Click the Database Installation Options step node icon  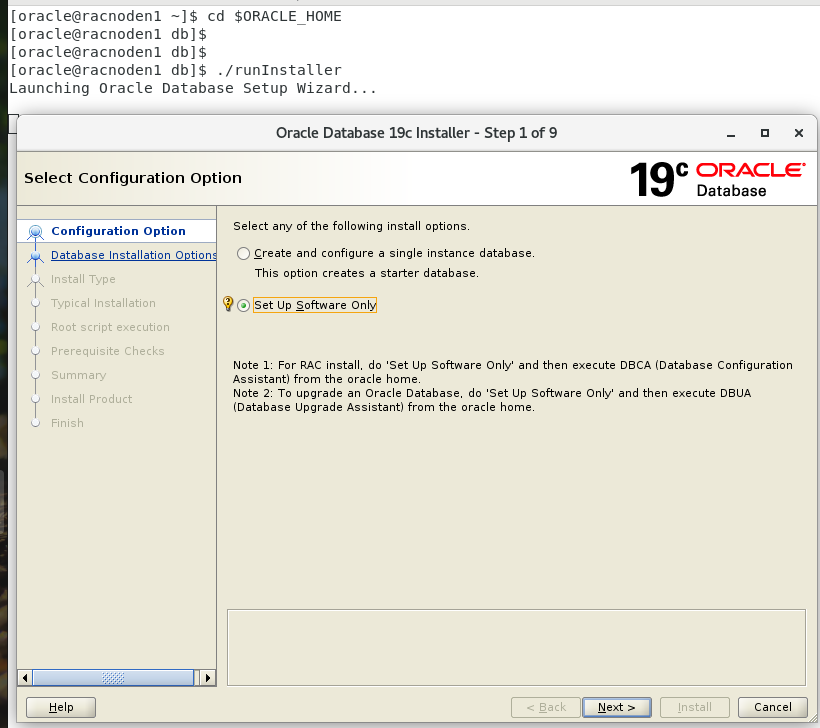pos(36,256)
